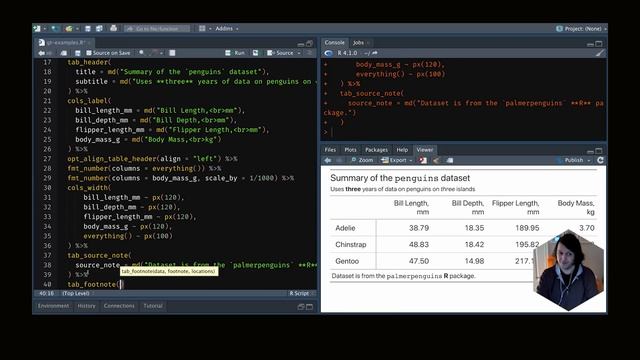640x360 pixels.
Task: Click the Compile Report notebook icon
Action: [x=172, y=53]
